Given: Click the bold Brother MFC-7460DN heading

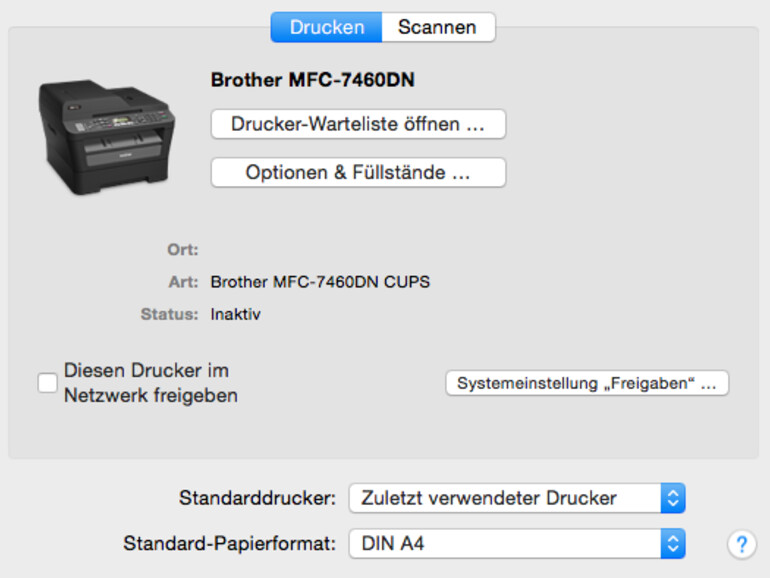Looking at the screenshot, I should tap(312, 80).
